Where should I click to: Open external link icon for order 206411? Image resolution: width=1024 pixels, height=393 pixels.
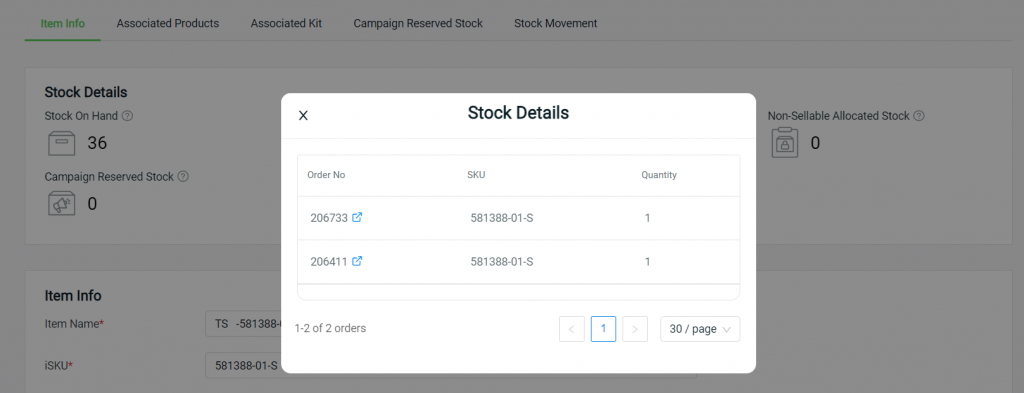[x=357, y=261]
